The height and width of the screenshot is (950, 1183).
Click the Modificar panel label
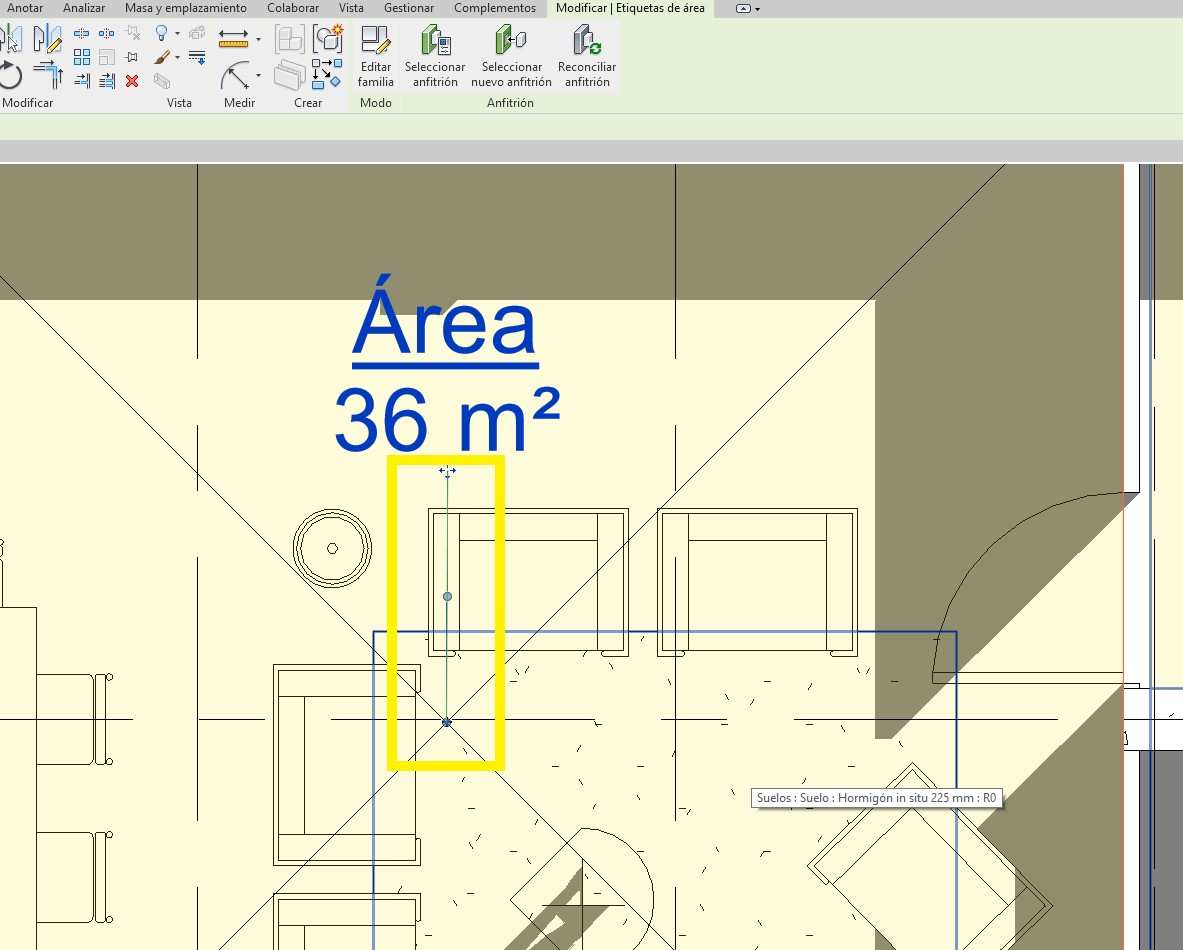(x=28, y=103)
